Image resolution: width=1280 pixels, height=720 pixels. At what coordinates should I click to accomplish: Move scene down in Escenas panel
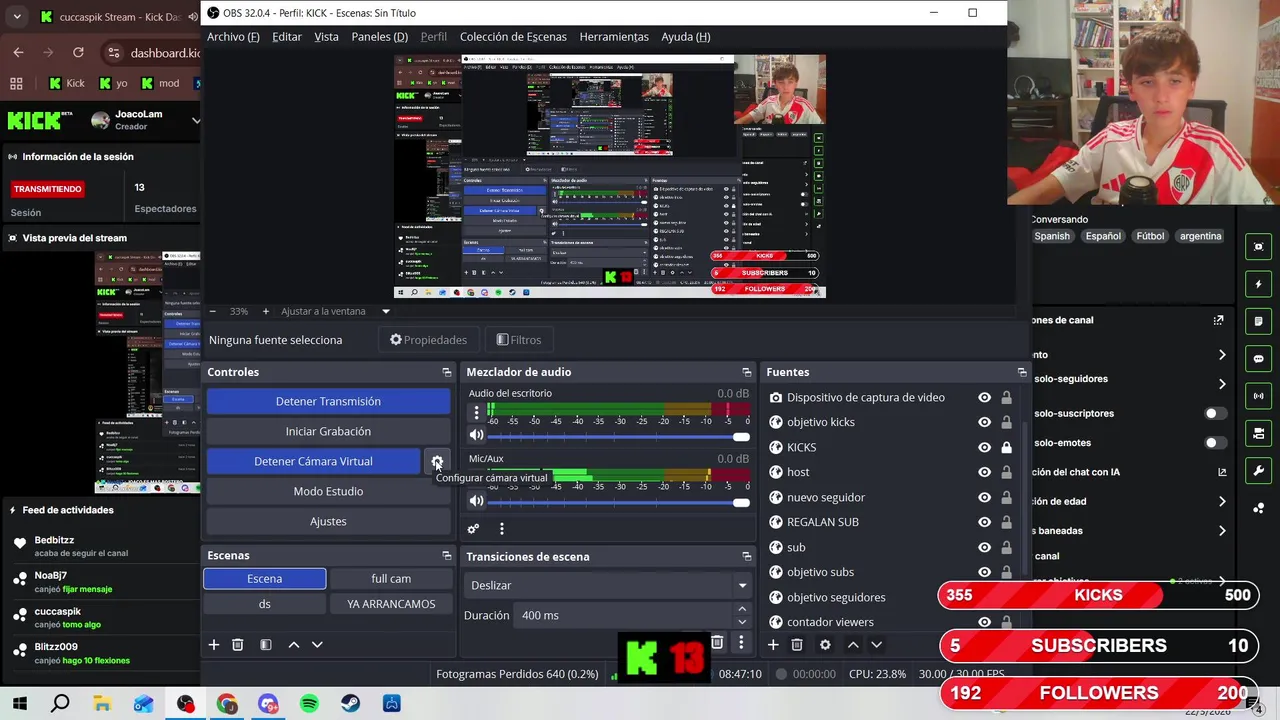(317, 645)
